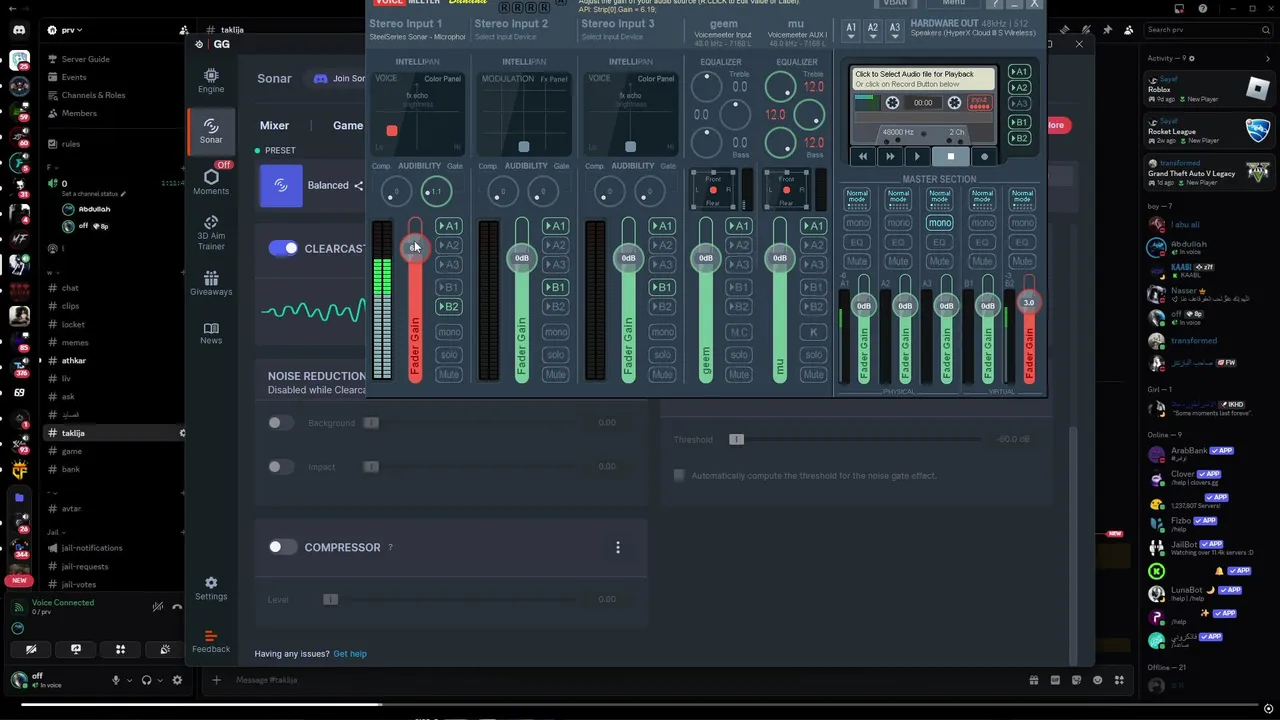Select Sonar in the GG sidebar
Viewport: 1280px width, 720px height.
[x=211, y=131]
